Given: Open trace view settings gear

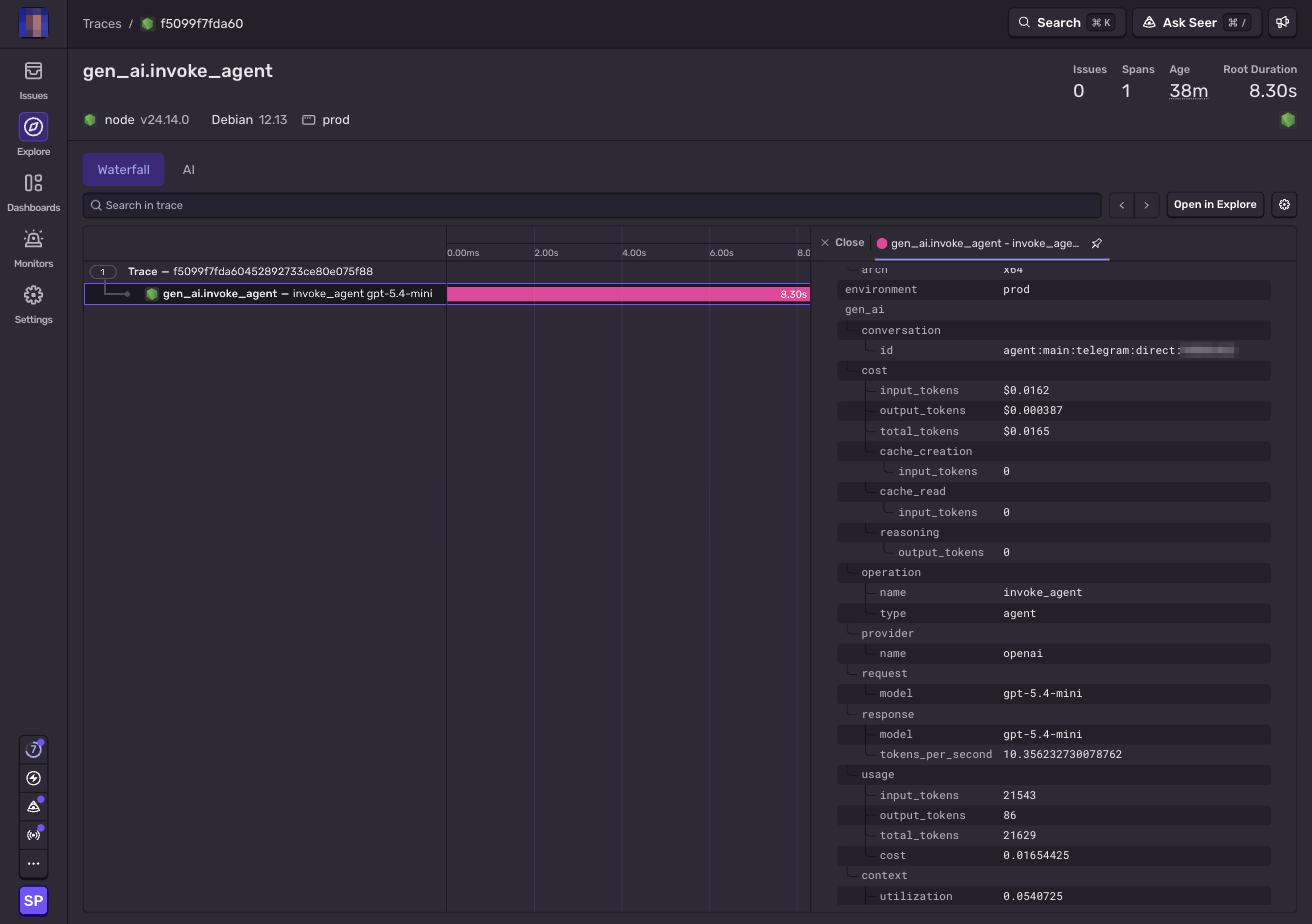Looking at the screenshot, I should tap(1284, 204).
